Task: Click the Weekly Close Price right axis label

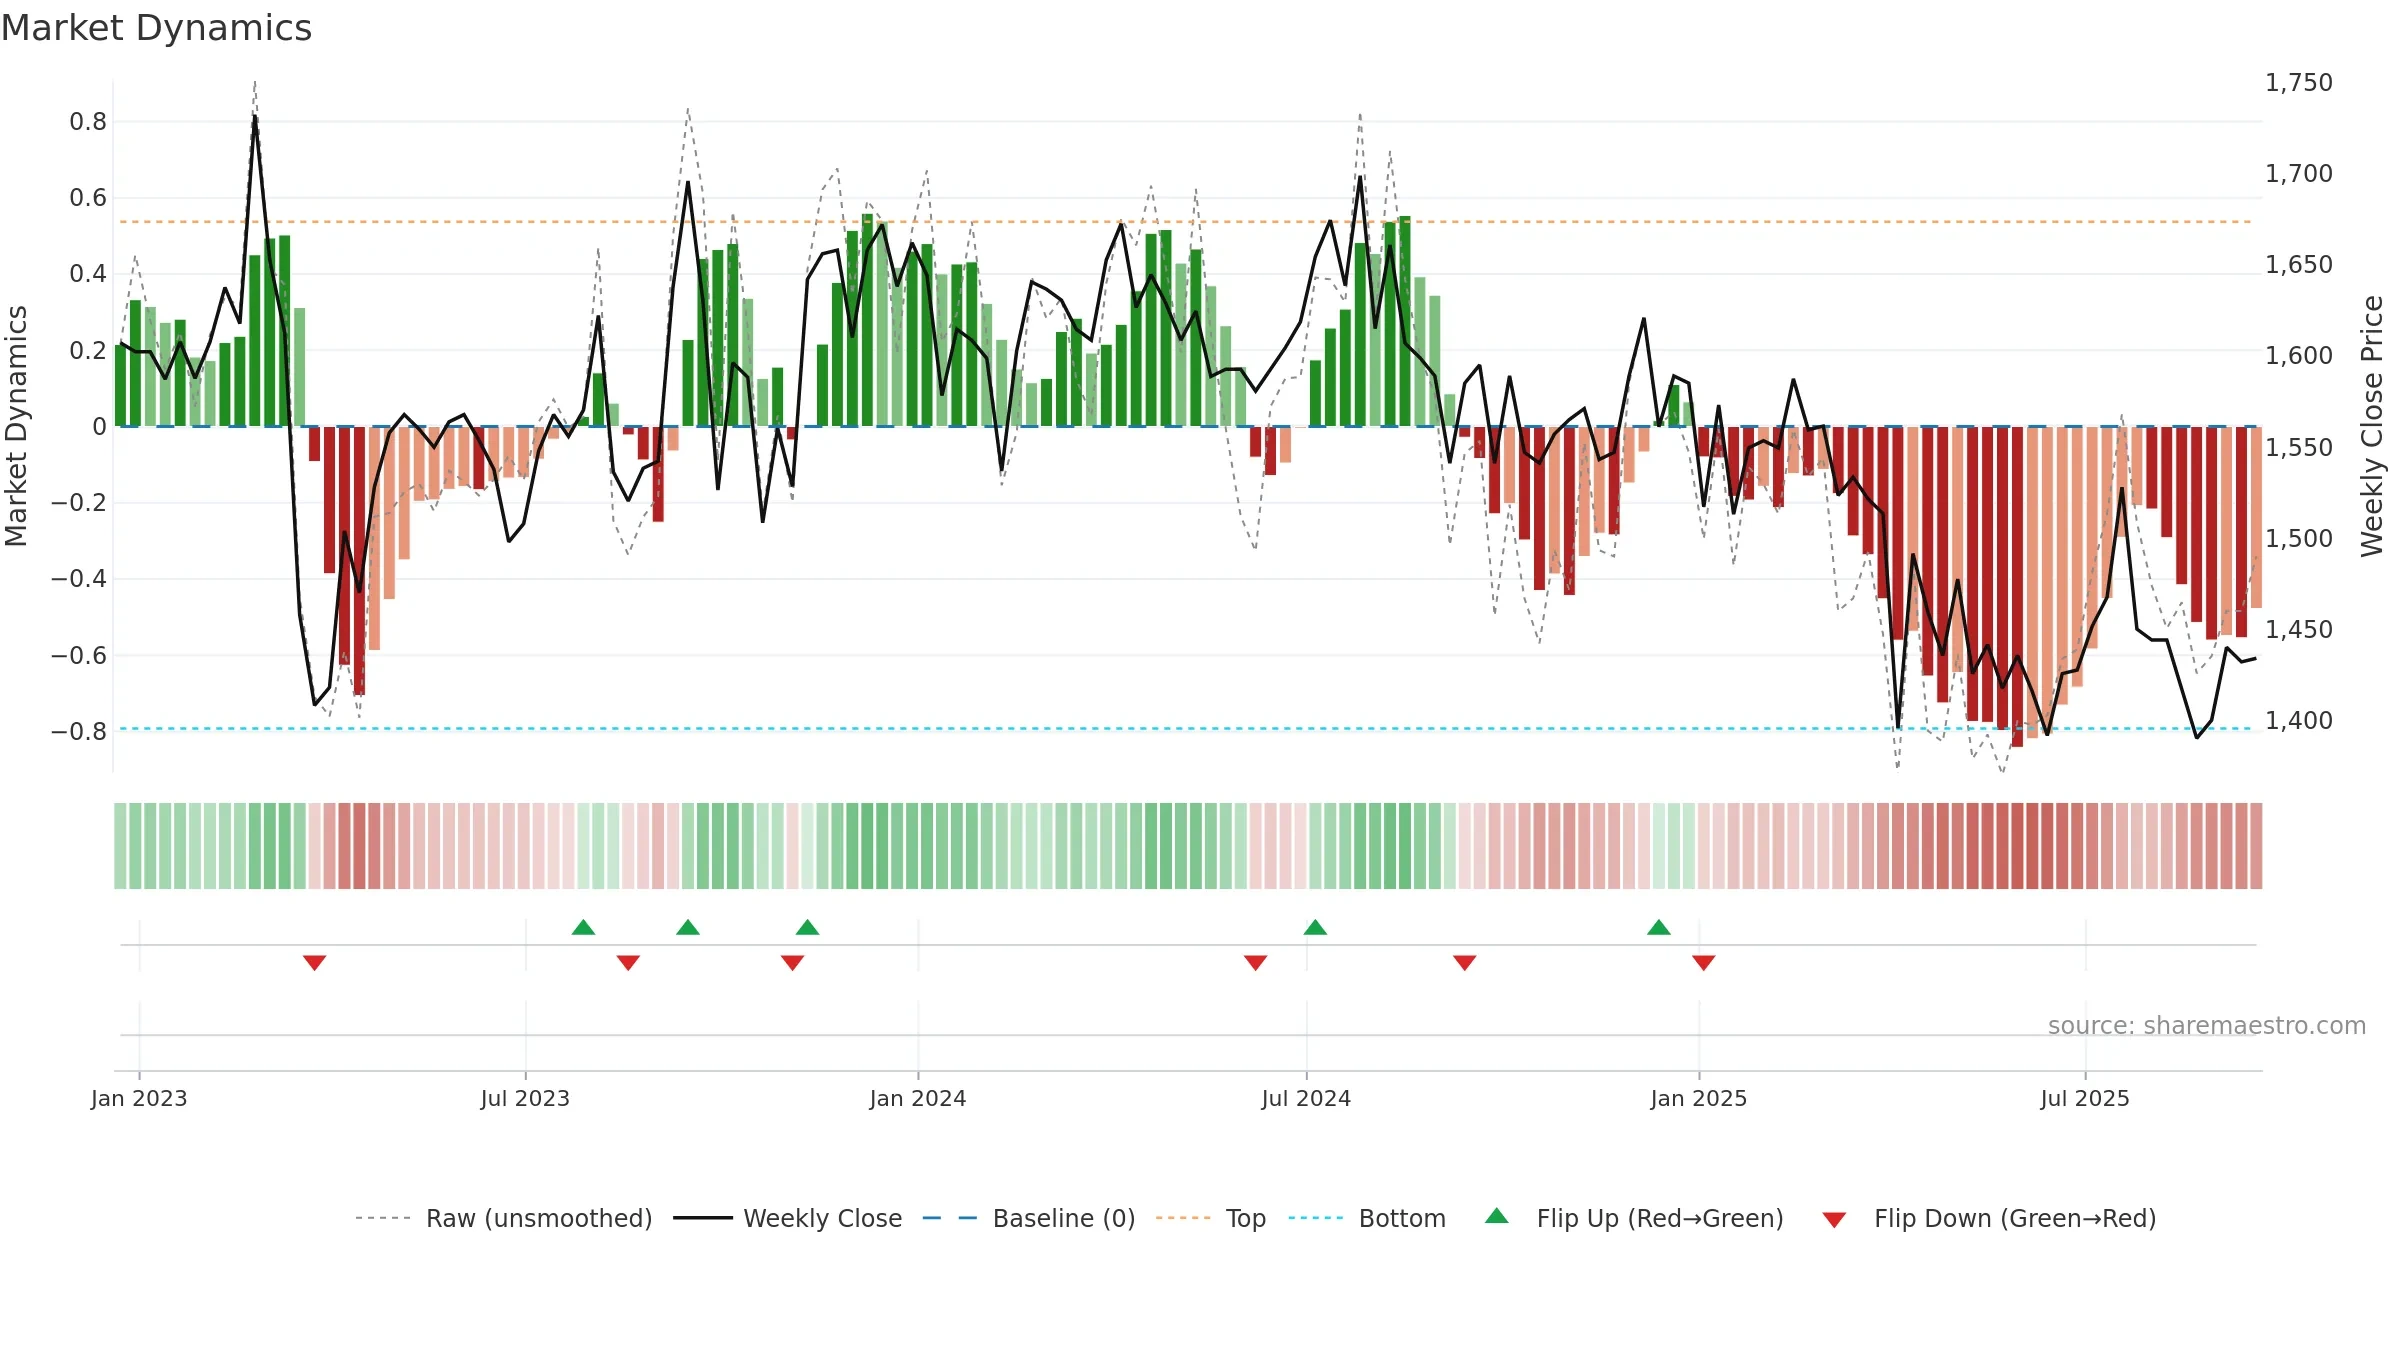Action: 2372,426
